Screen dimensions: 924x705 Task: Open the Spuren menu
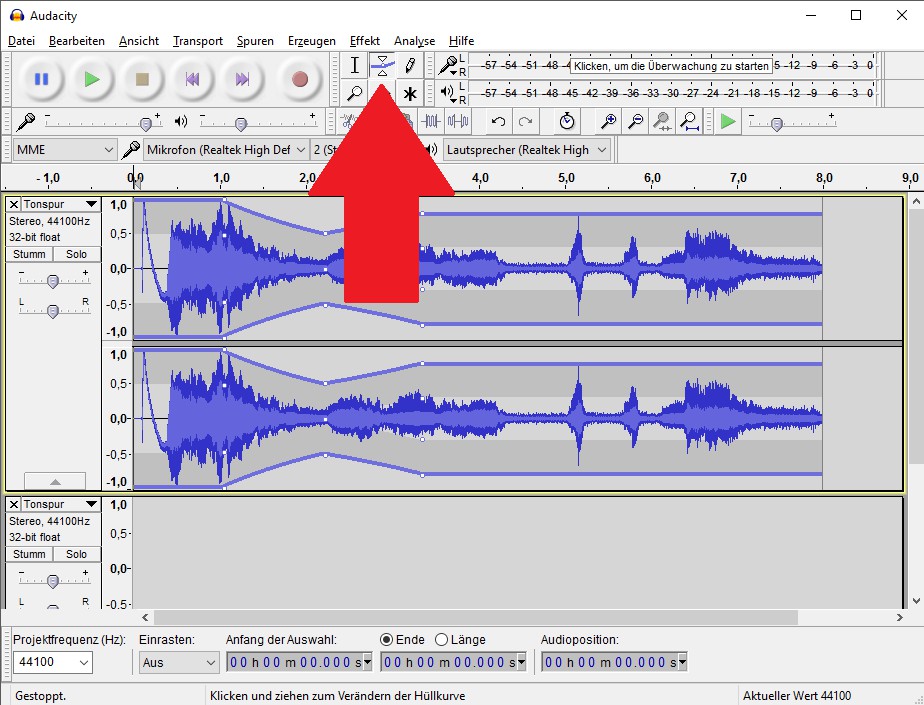pyautogui.click(x=255, y=41)
